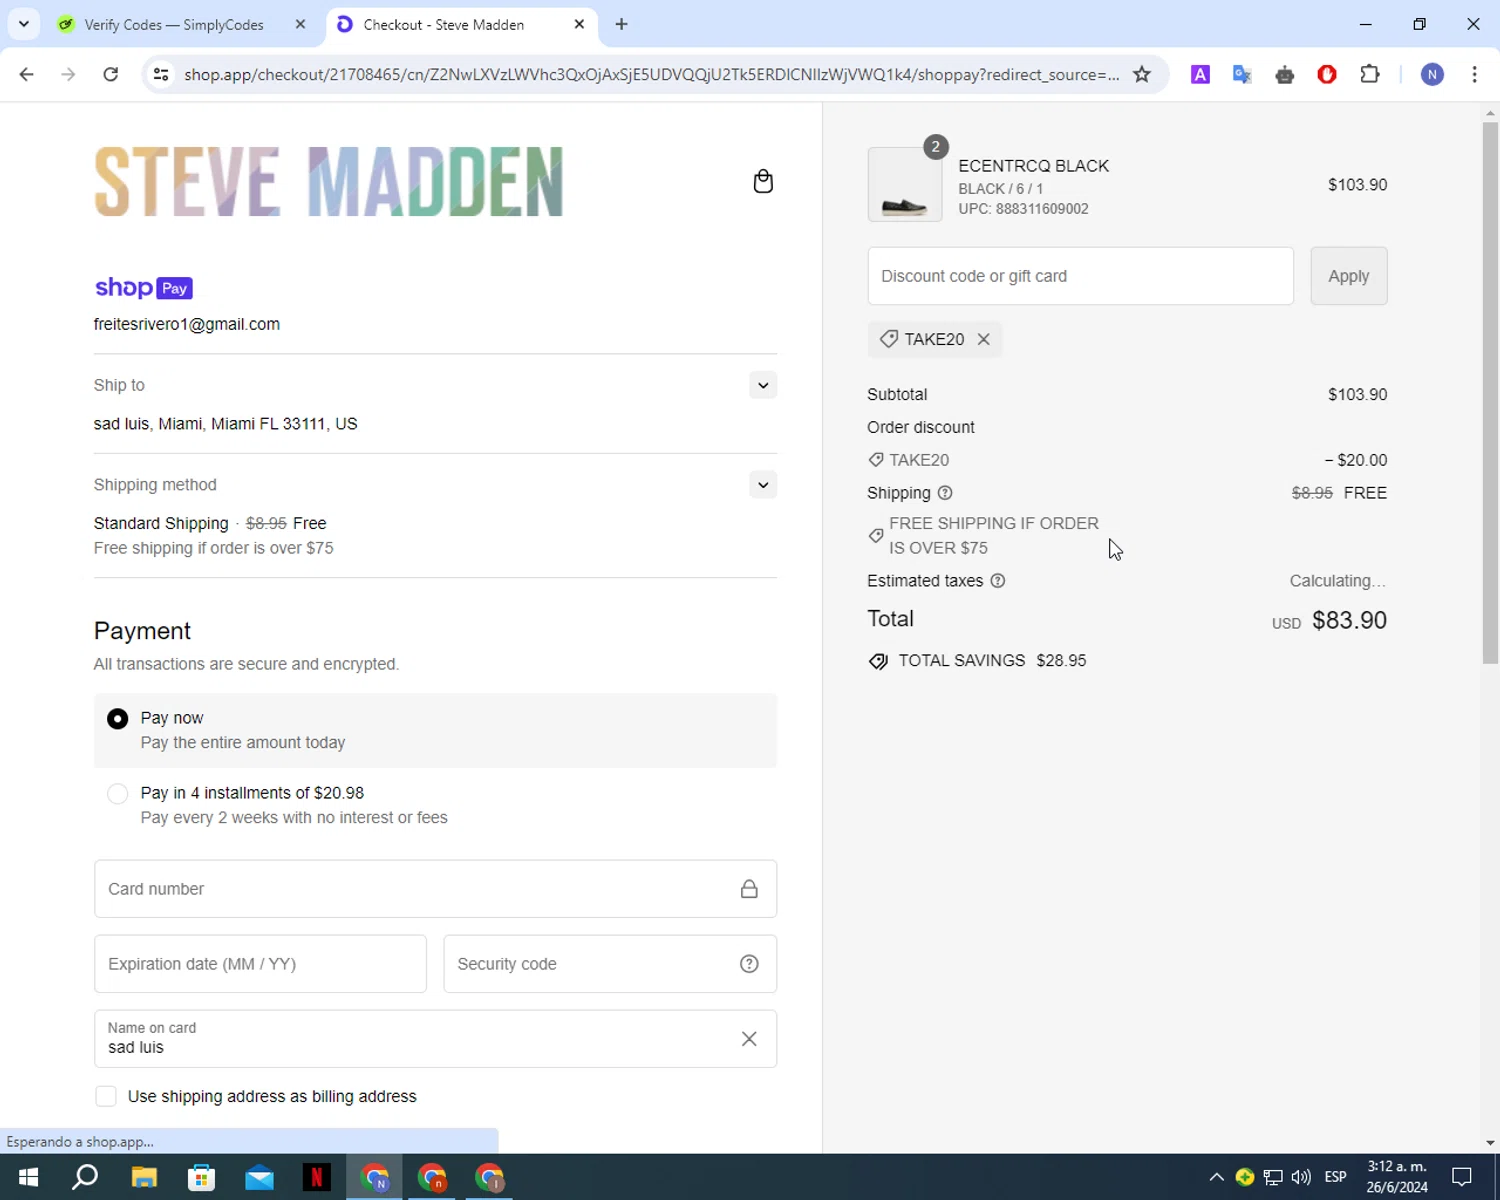Select Pay in 4 installments option
Screen dimensions: 1500x1200
click(x=117, y=794)
